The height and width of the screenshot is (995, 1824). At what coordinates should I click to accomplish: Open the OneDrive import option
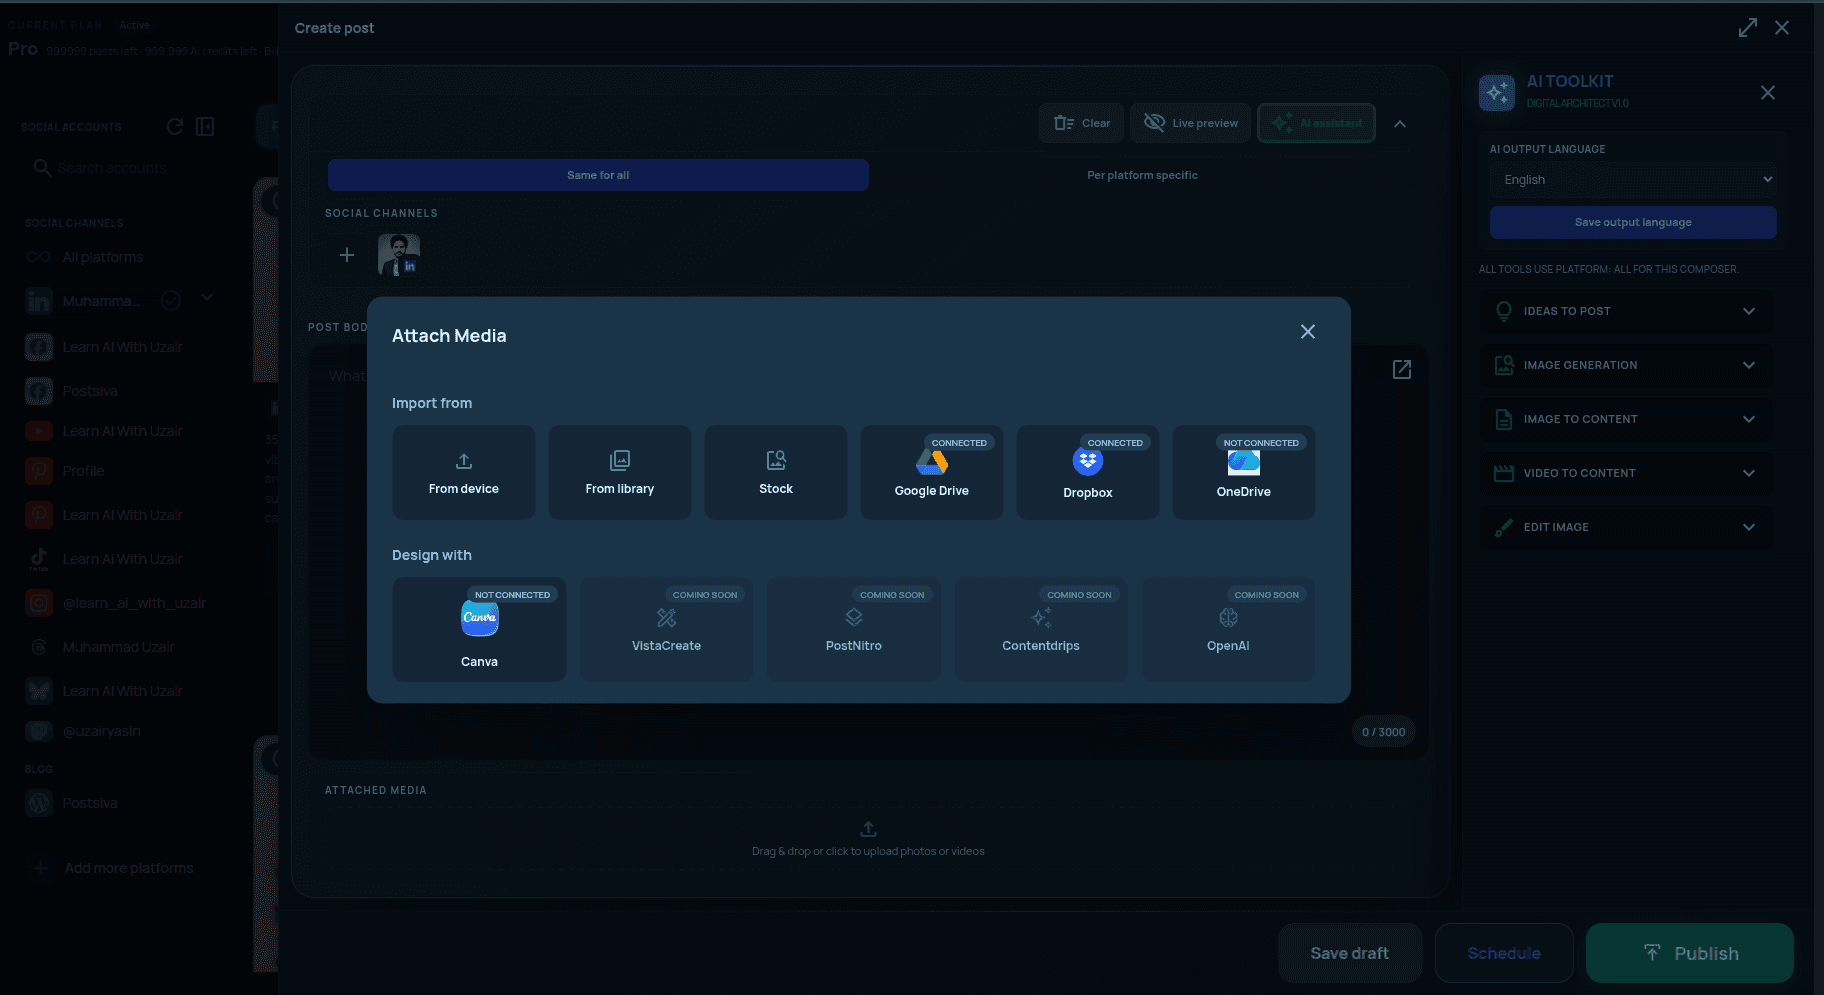[1244, 472]
